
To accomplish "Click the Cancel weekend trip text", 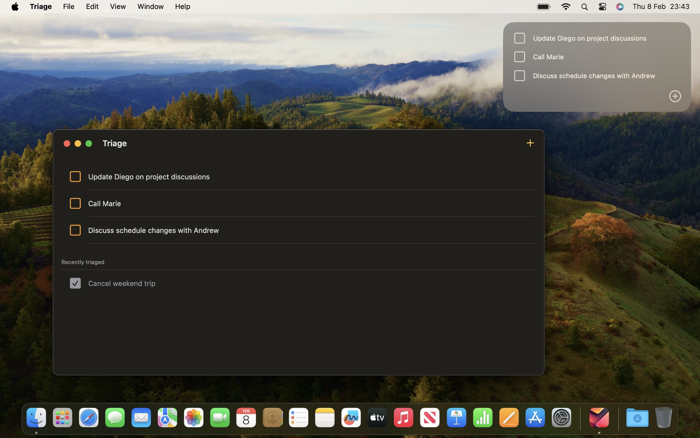I will pos(121,283).
